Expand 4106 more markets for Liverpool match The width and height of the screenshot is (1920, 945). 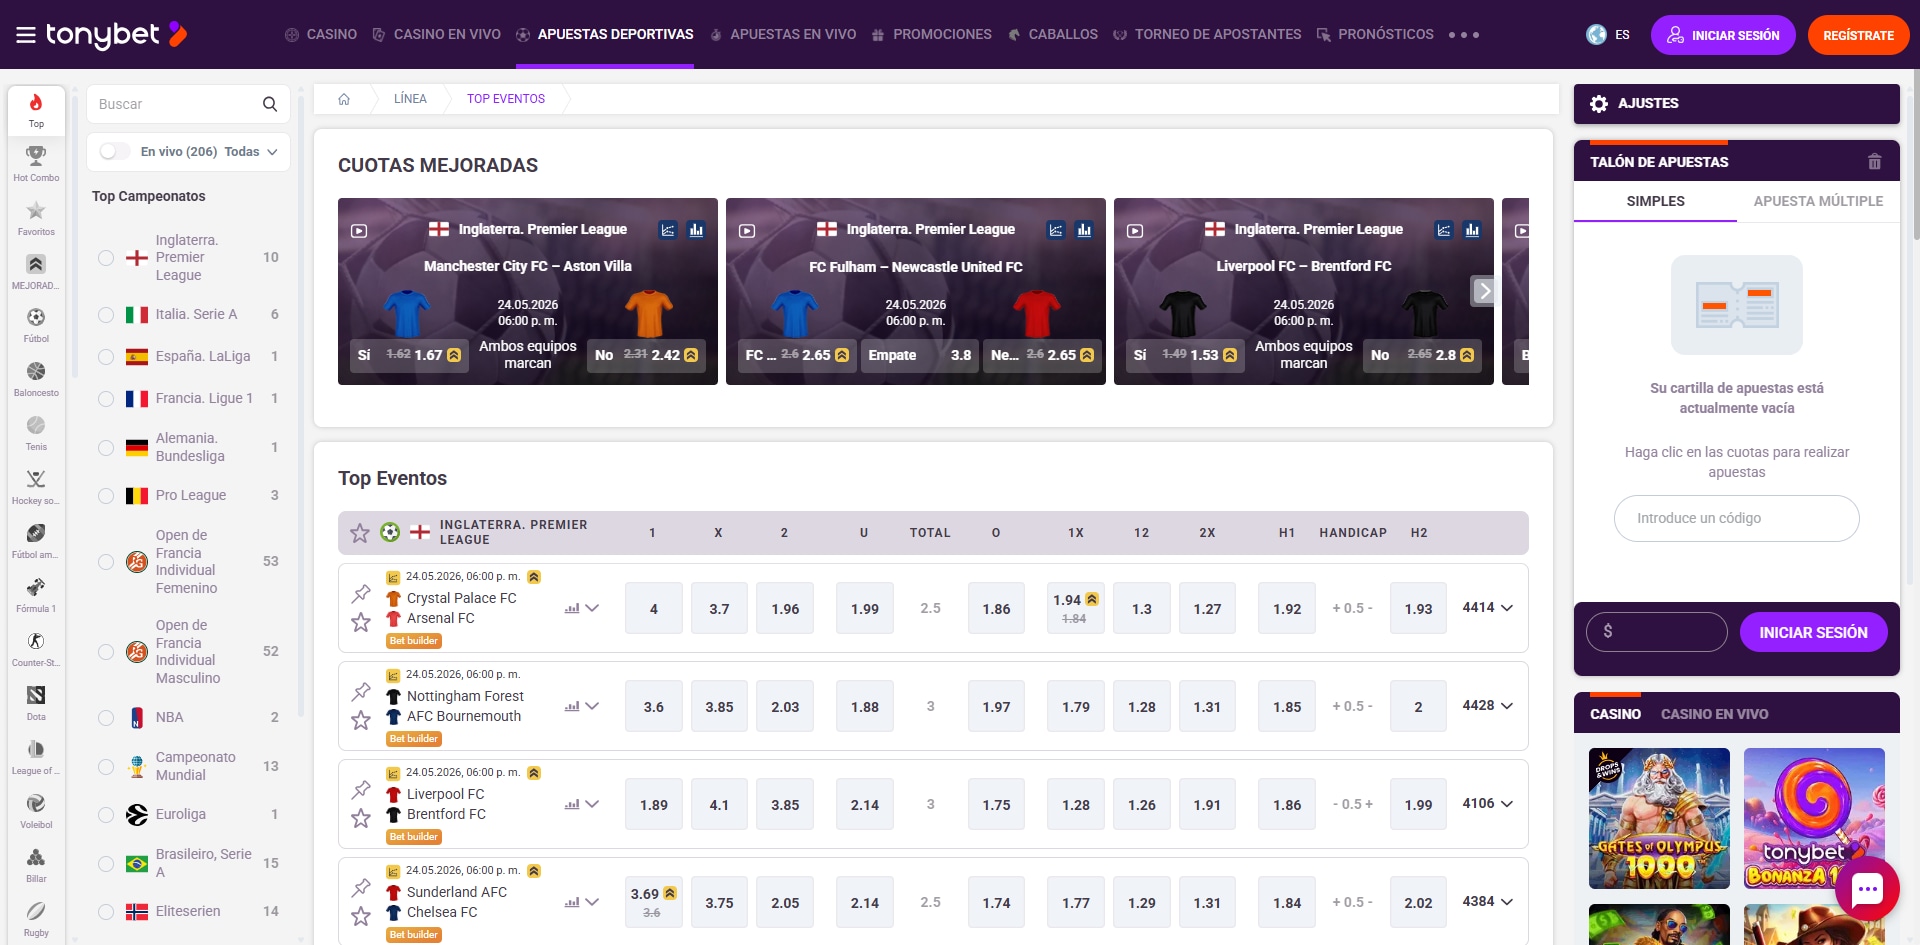[1488, 804]
